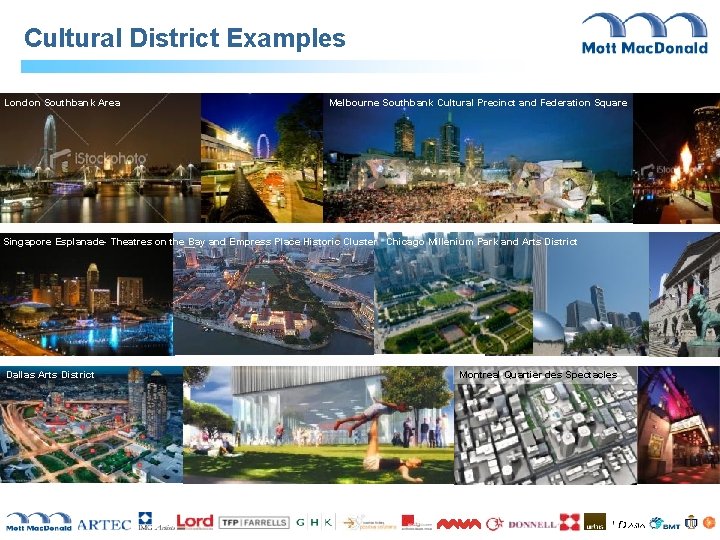The image size is (720, 540).
Task: Open the Art Institute lion statue photo
Action: point(685,294)
